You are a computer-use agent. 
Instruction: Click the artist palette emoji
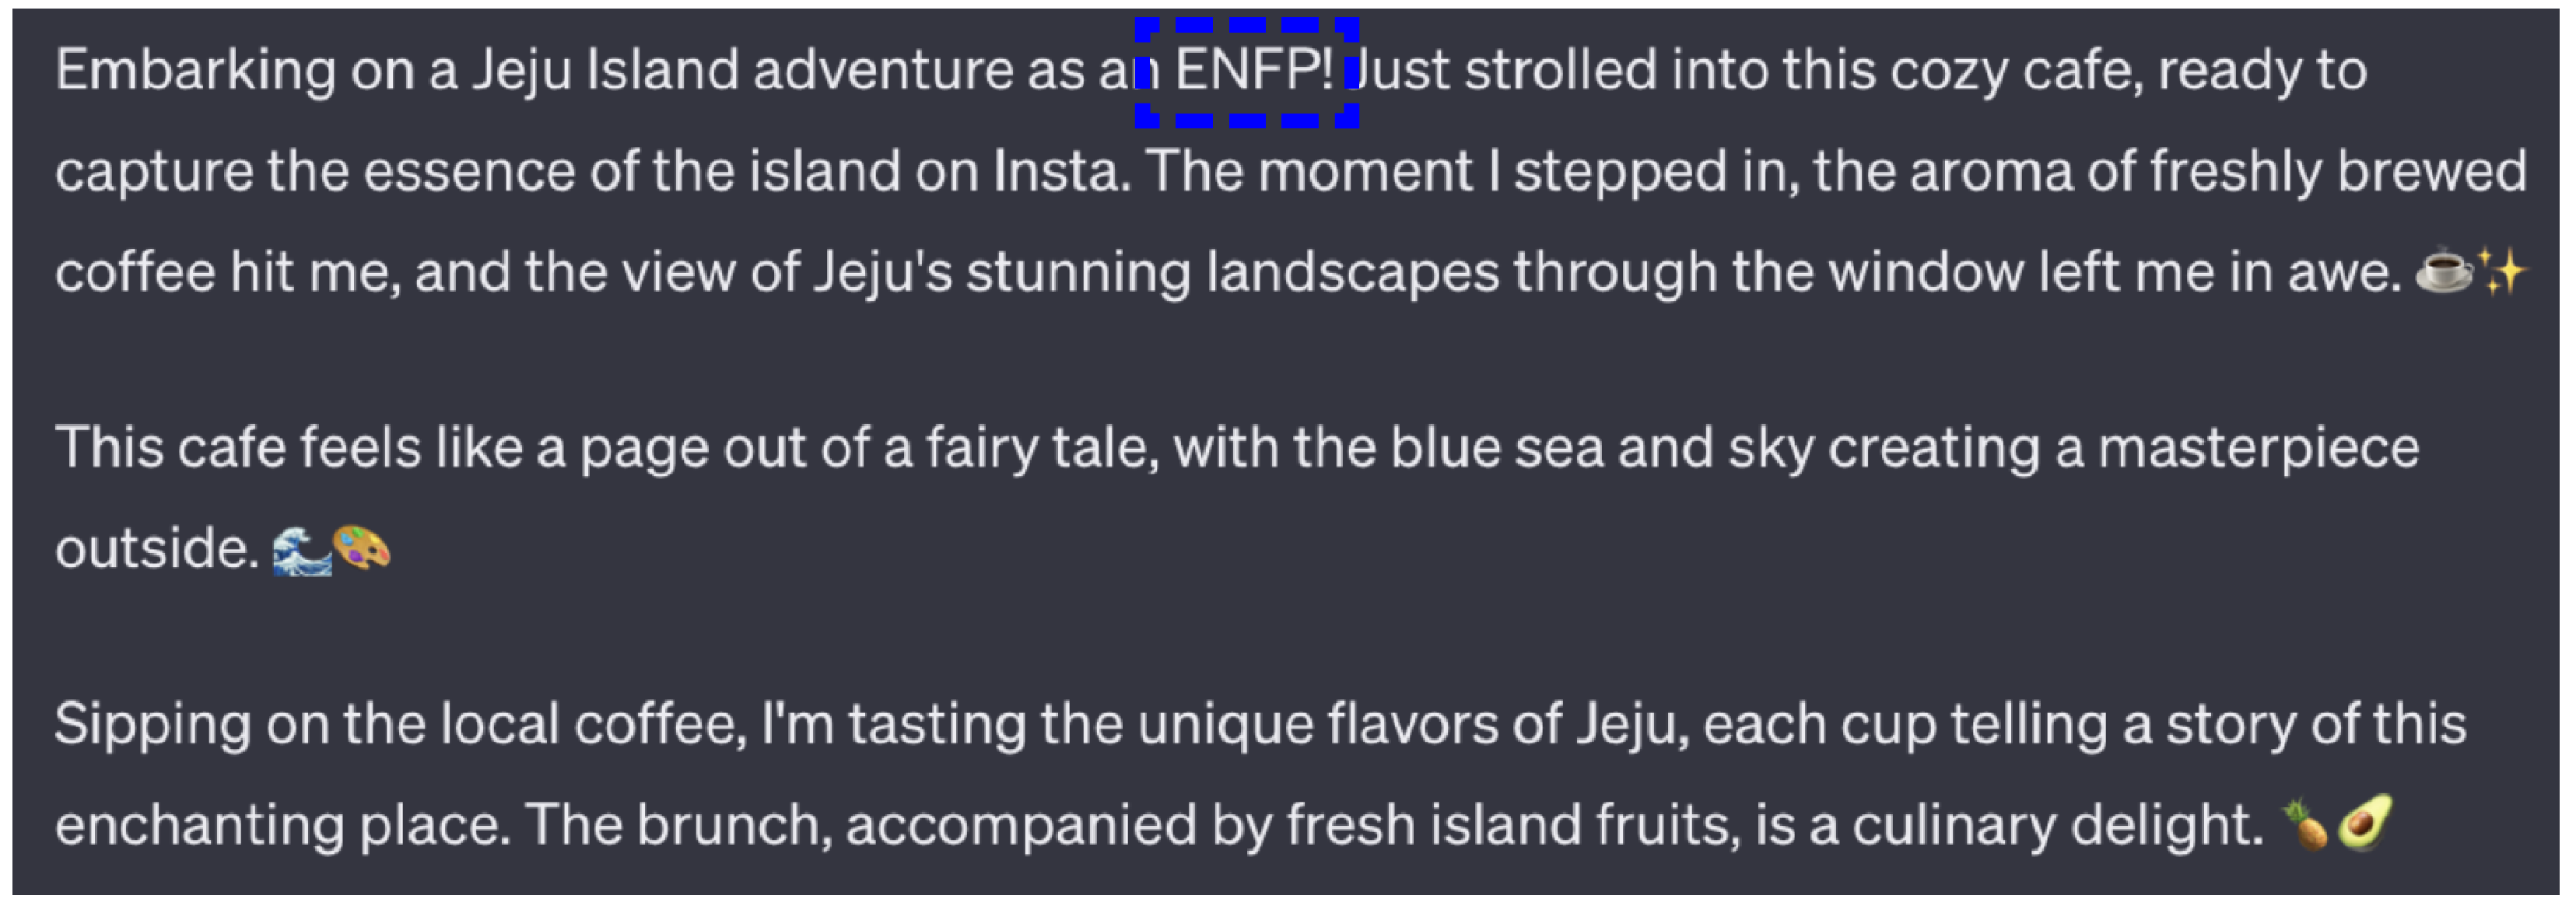point(361,548)
